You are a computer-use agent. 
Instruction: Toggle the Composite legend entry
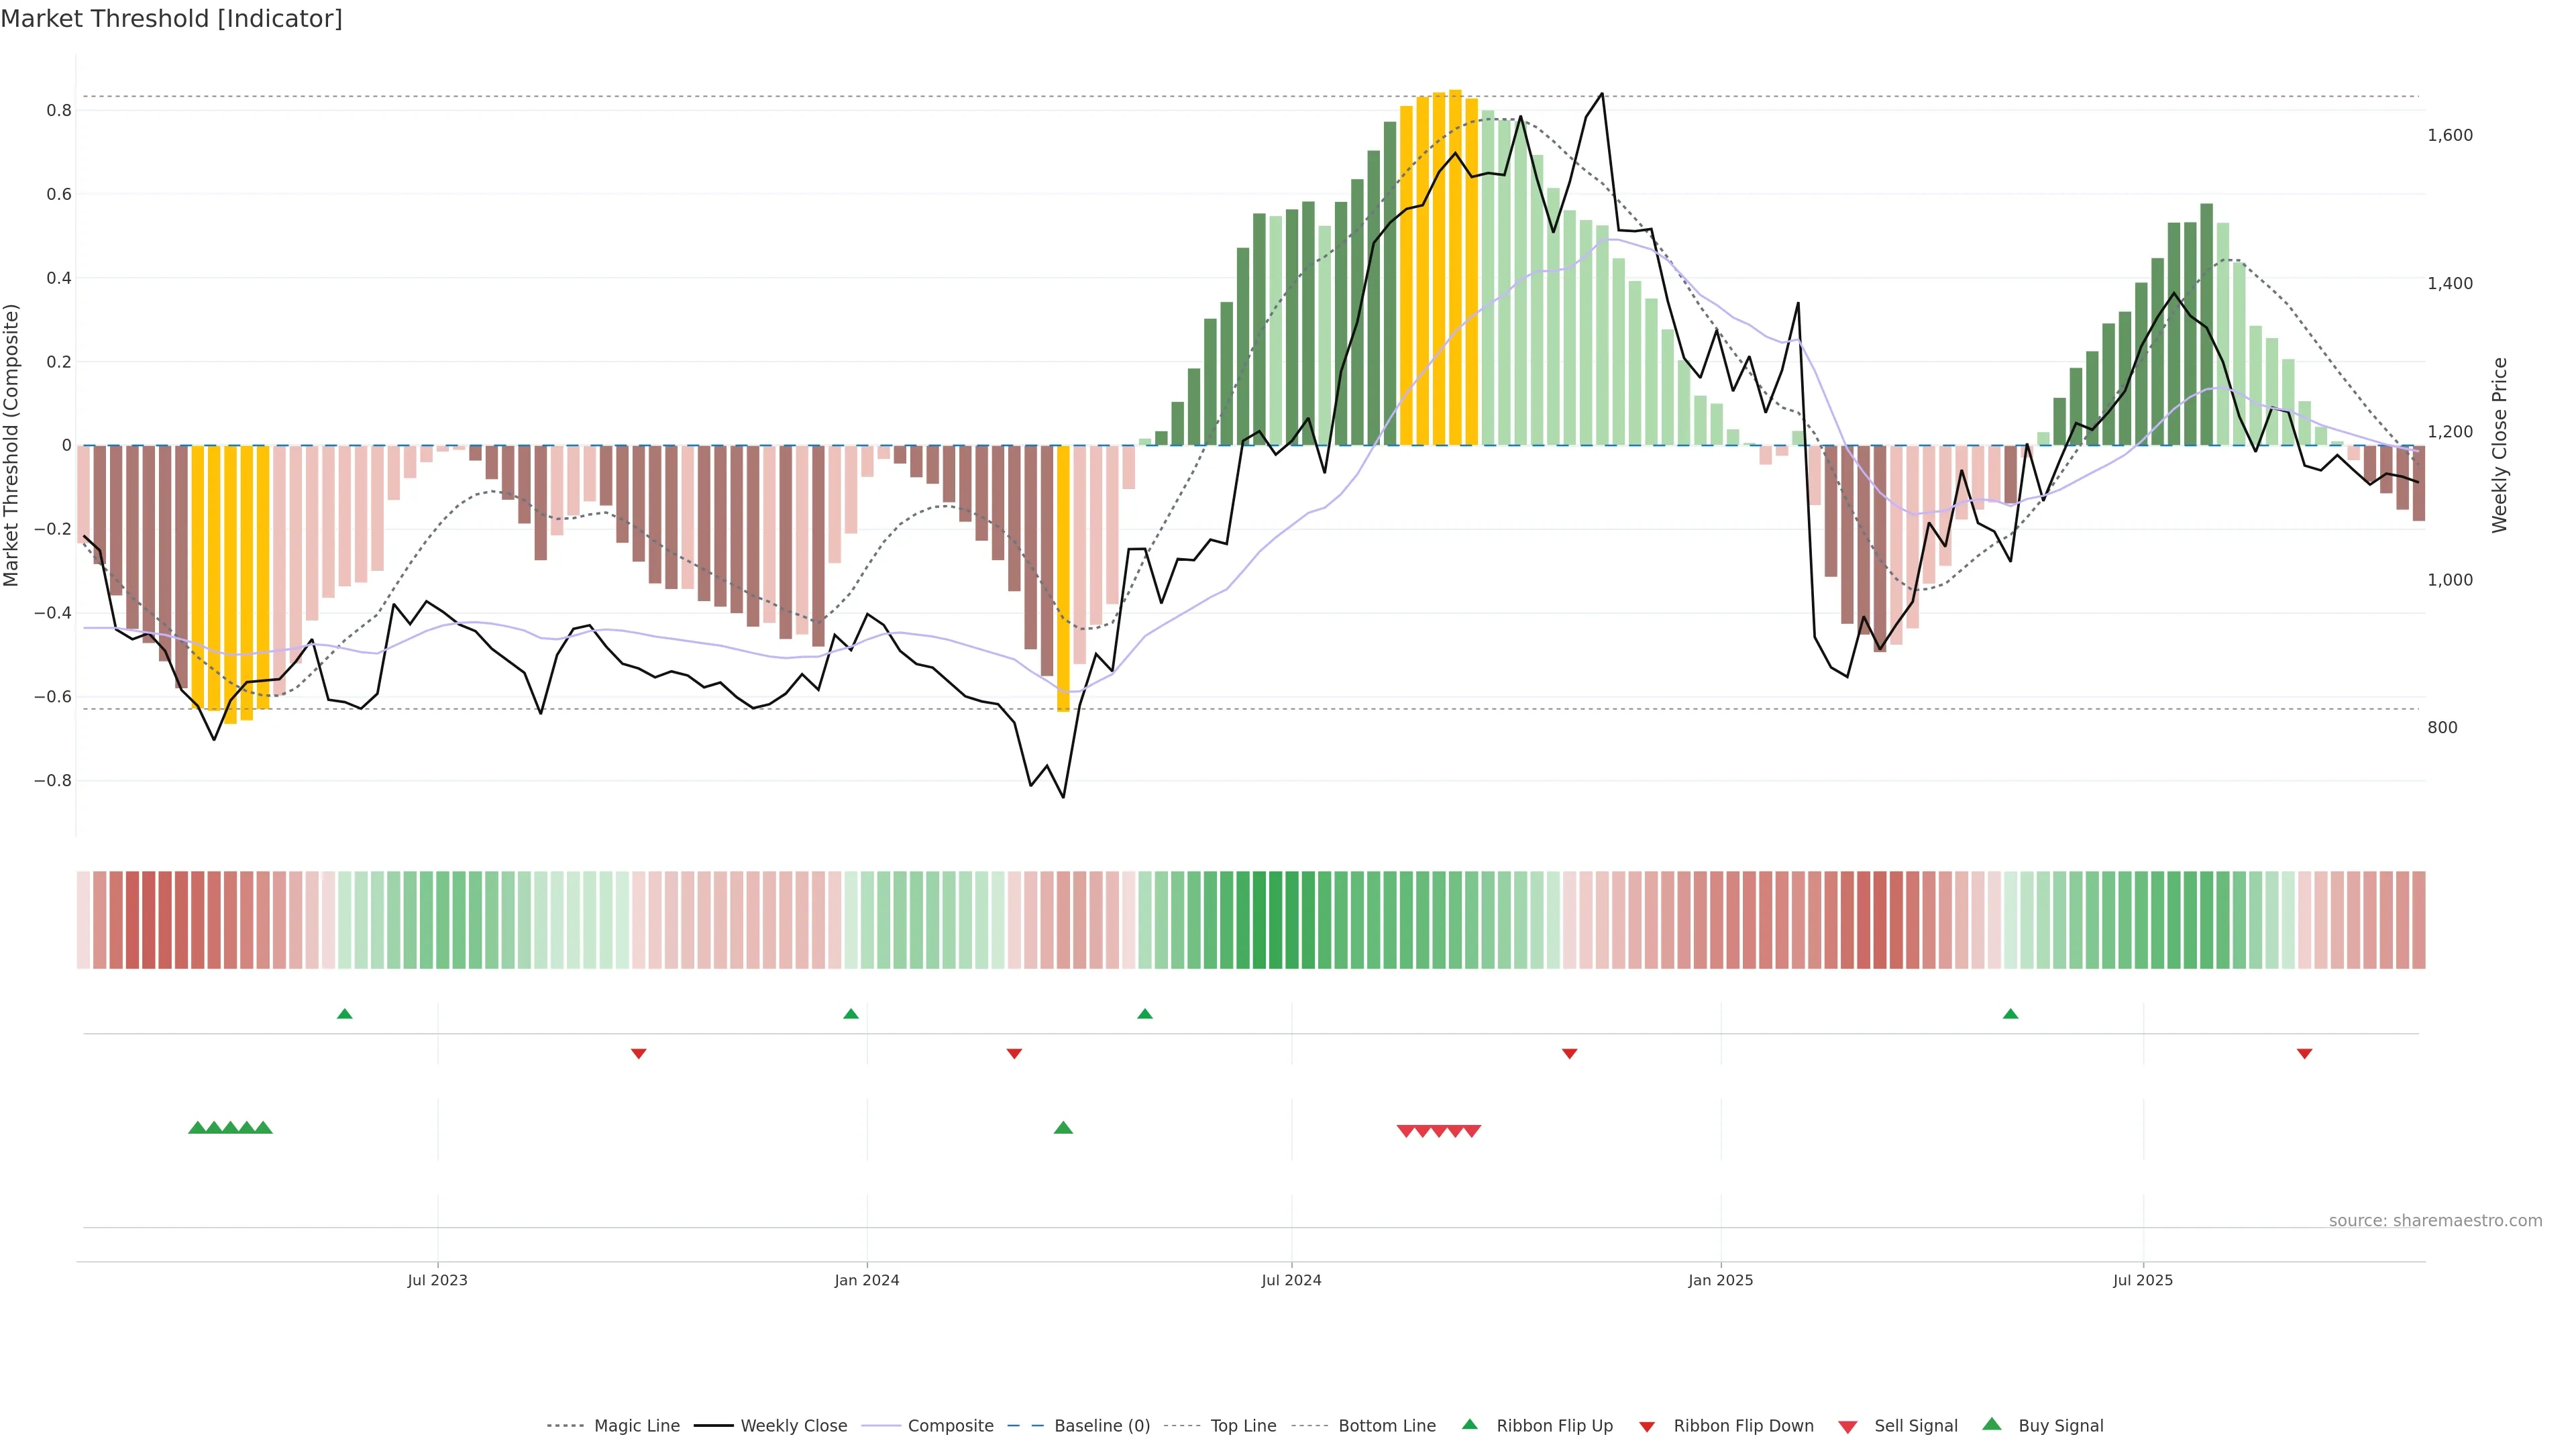tap(950, 1426)
